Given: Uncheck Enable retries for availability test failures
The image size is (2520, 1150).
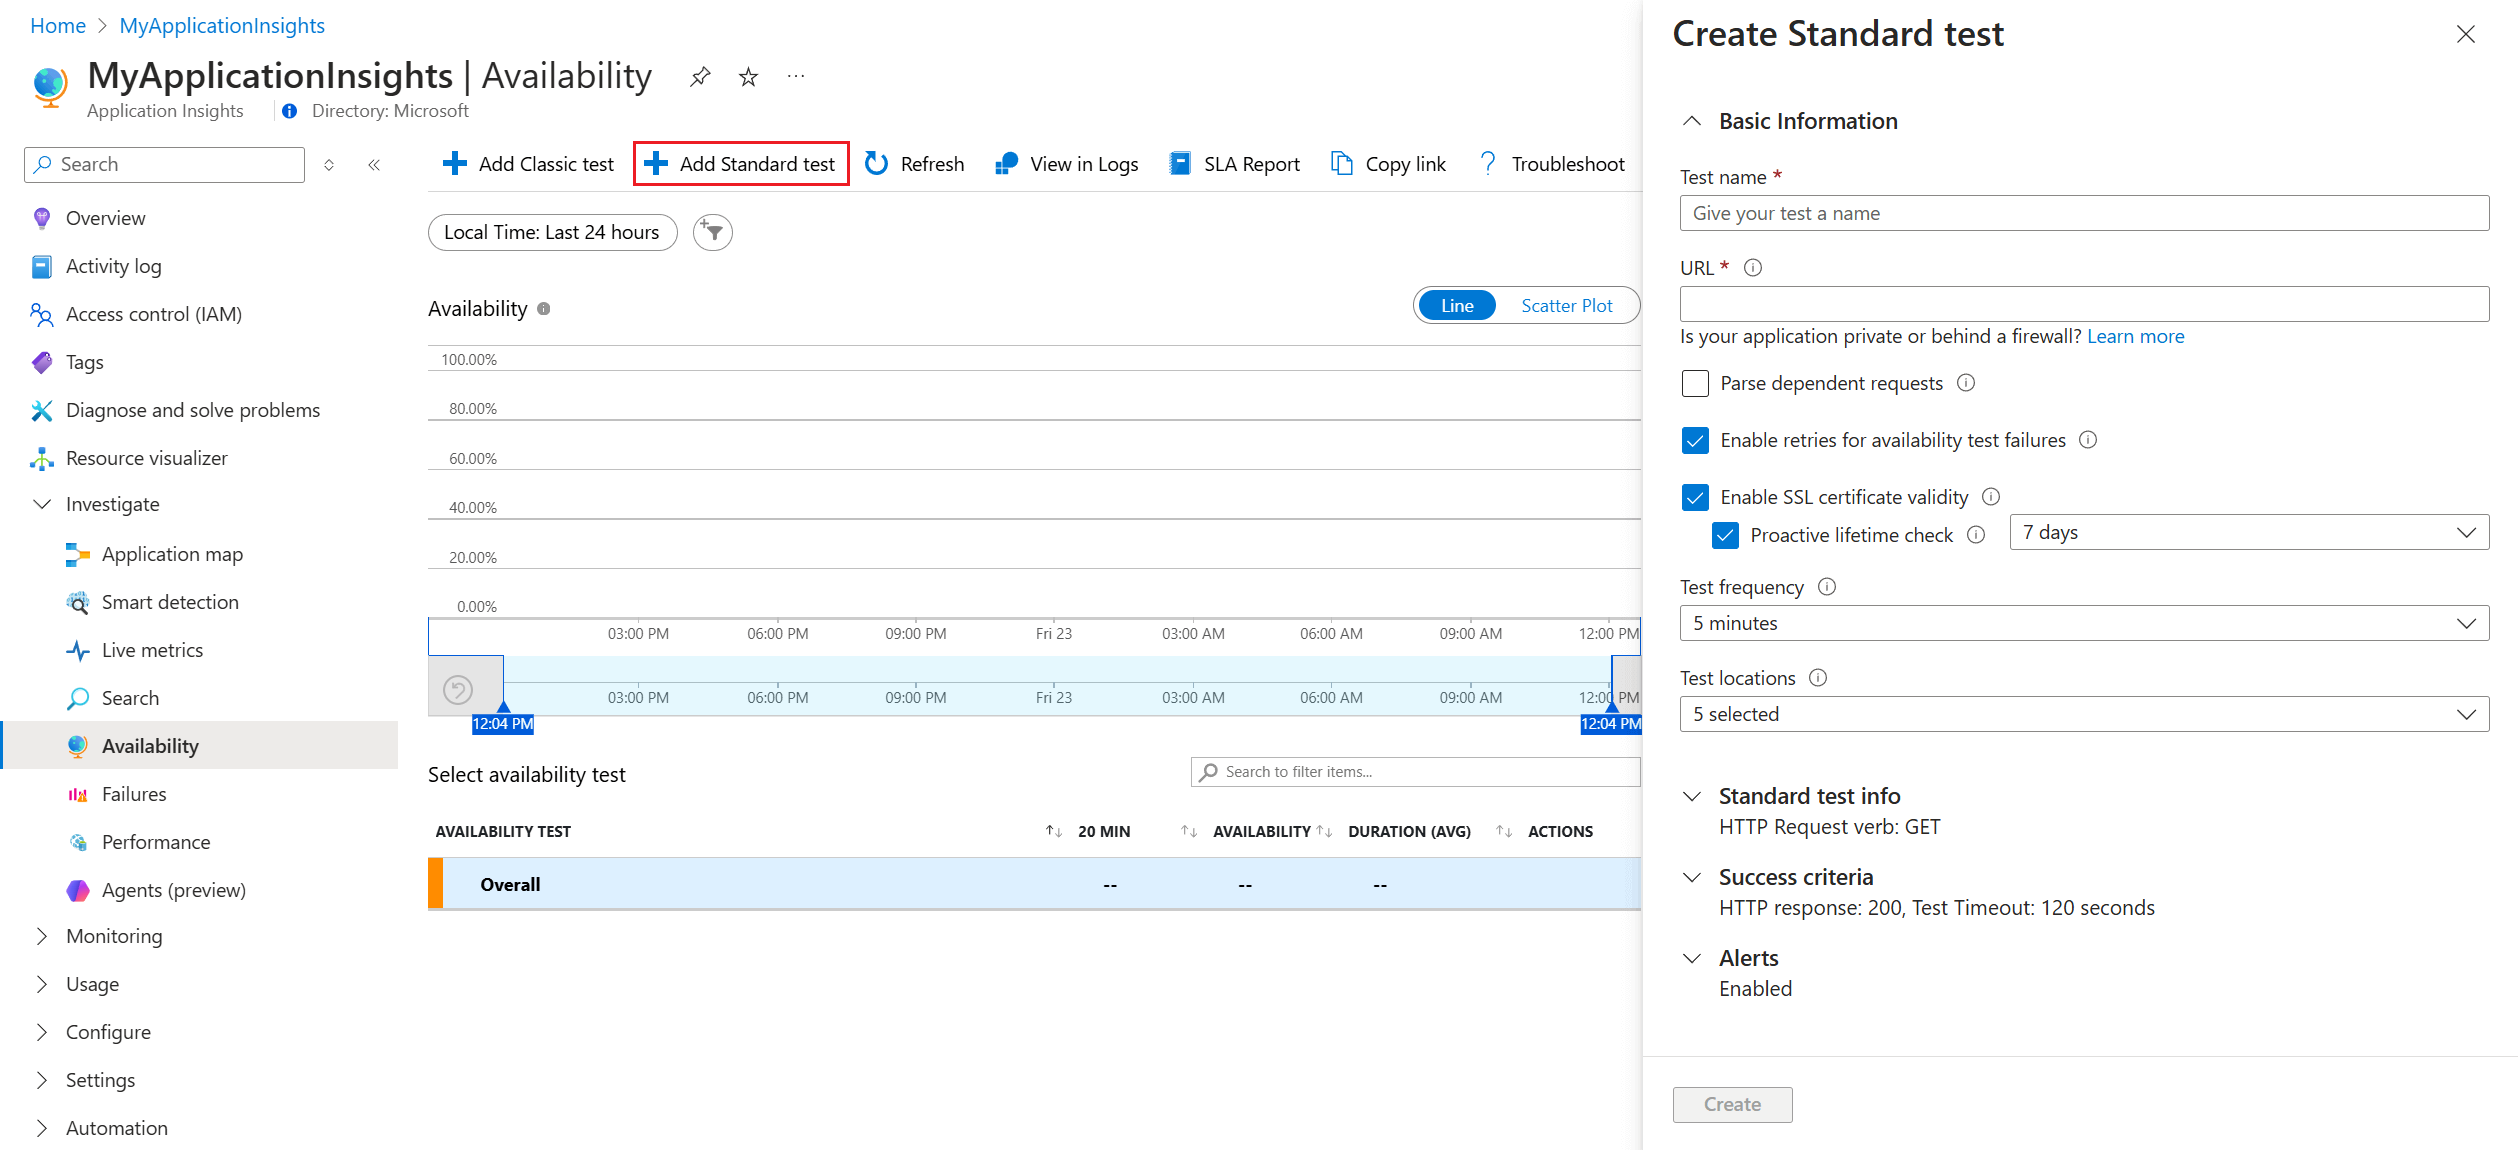Looking at the screenshot, I should [x=1695, y=441].
